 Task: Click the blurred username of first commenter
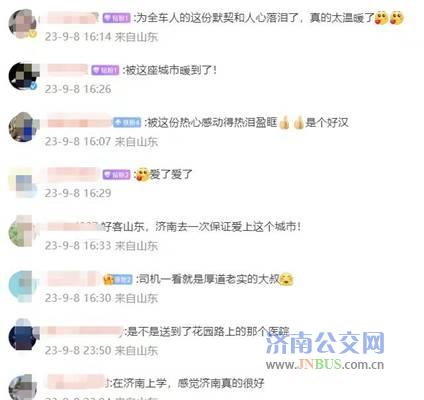(69, 18)
